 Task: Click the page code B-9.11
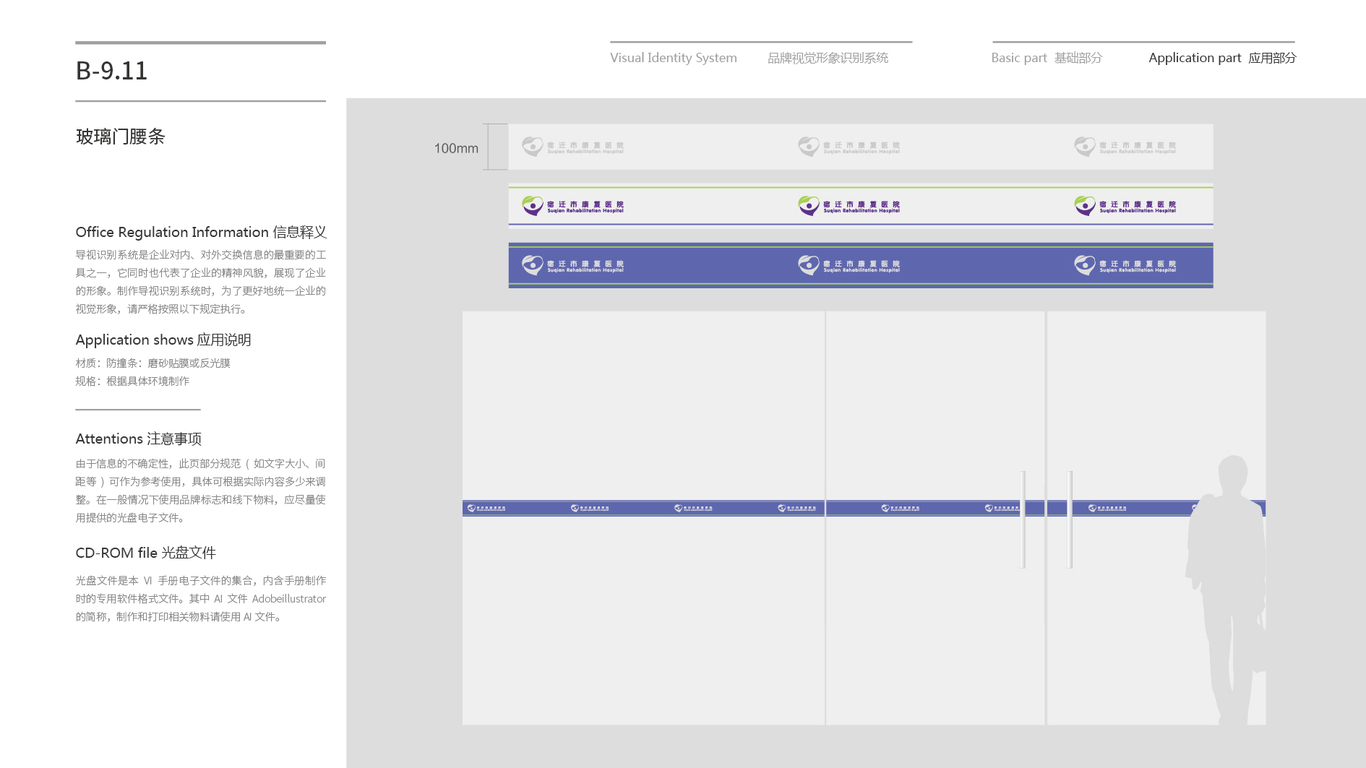(x=111, y=71)
